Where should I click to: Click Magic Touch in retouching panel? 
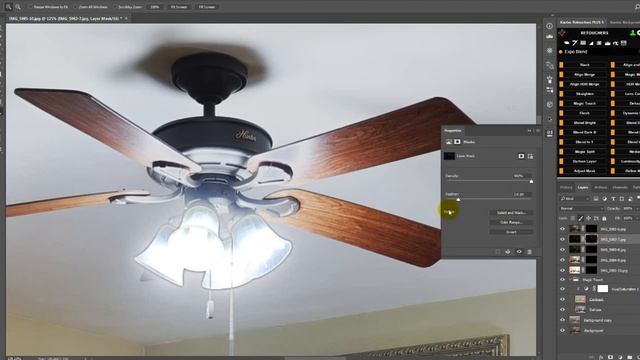click(x=584, y=103)
